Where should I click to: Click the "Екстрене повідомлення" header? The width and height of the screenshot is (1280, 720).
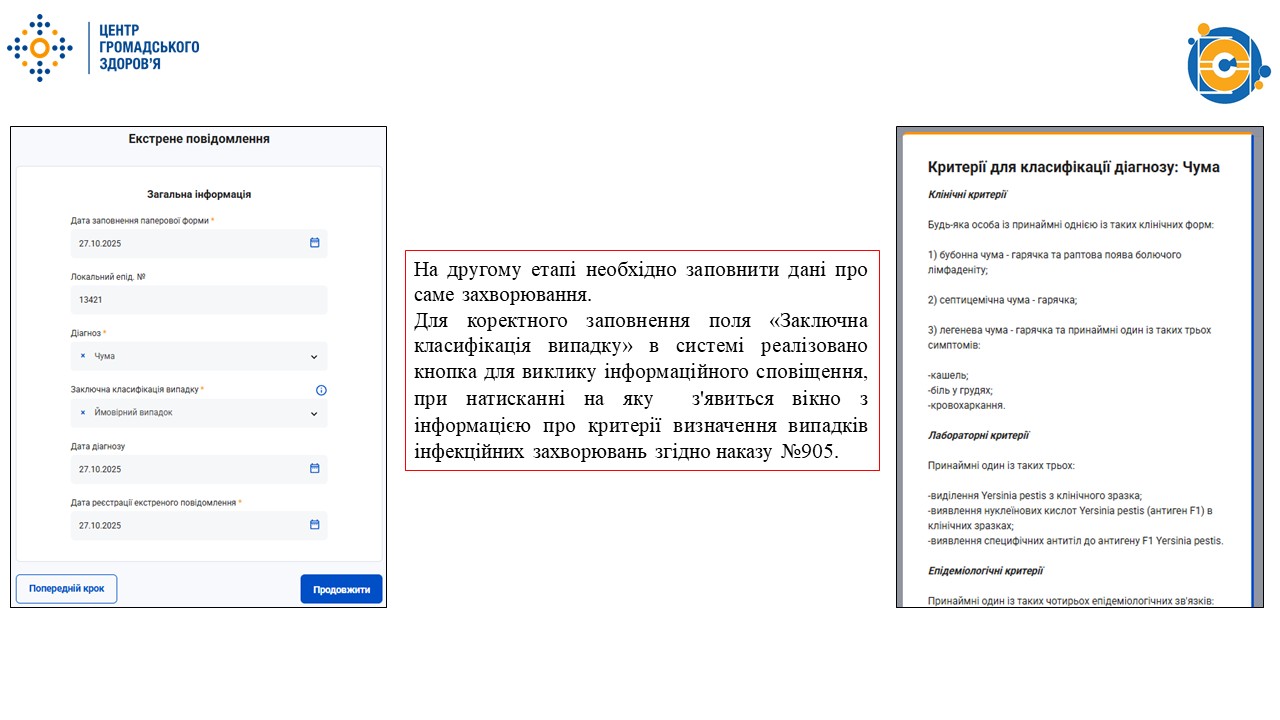(198, 138)
